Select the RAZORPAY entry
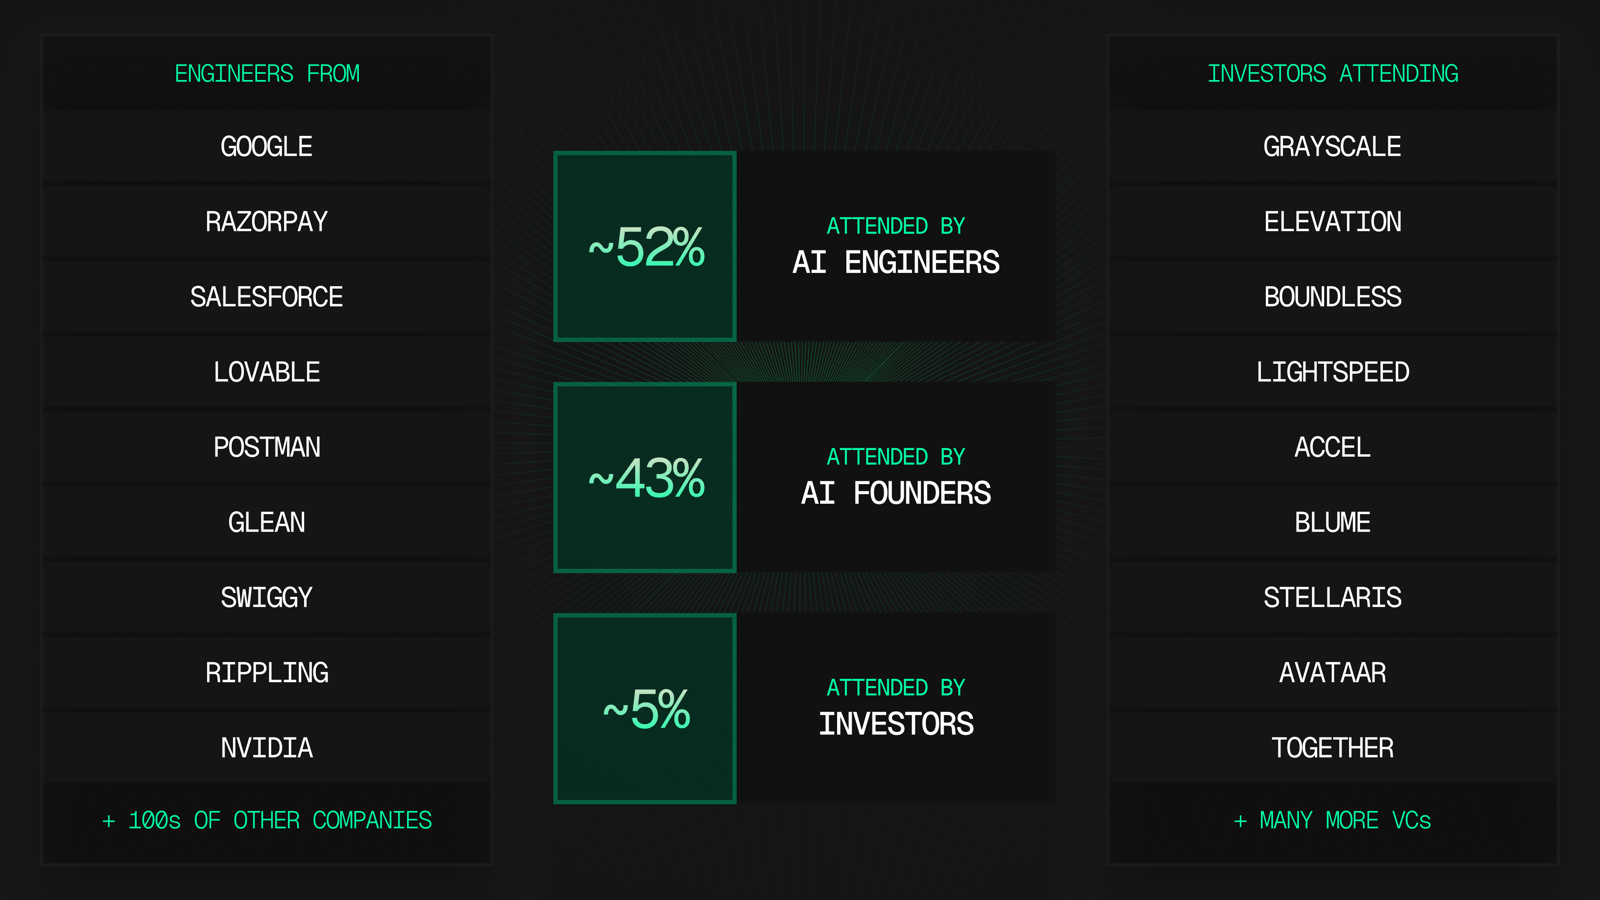Viewport: 1600px width, 900px height. click(x=266, y=222)
